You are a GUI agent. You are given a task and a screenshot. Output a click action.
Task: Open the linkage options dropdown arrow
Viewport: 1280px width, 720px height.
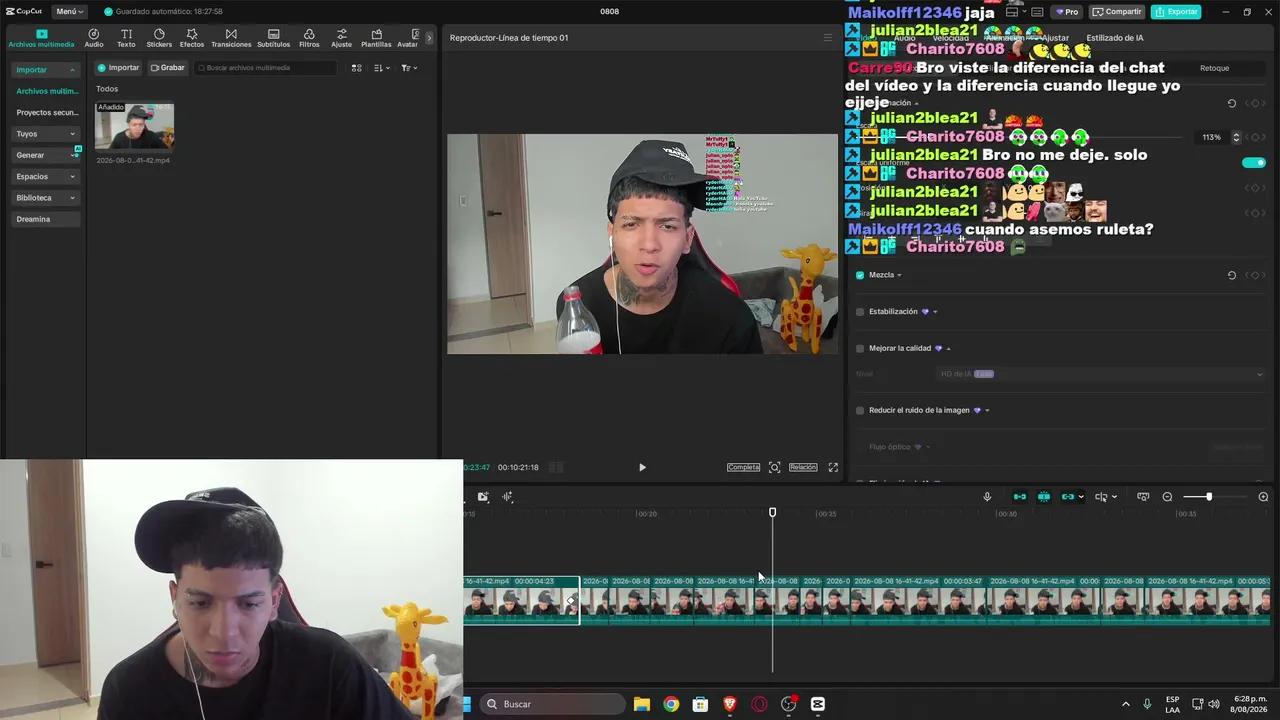click(x=1081, y=497)
